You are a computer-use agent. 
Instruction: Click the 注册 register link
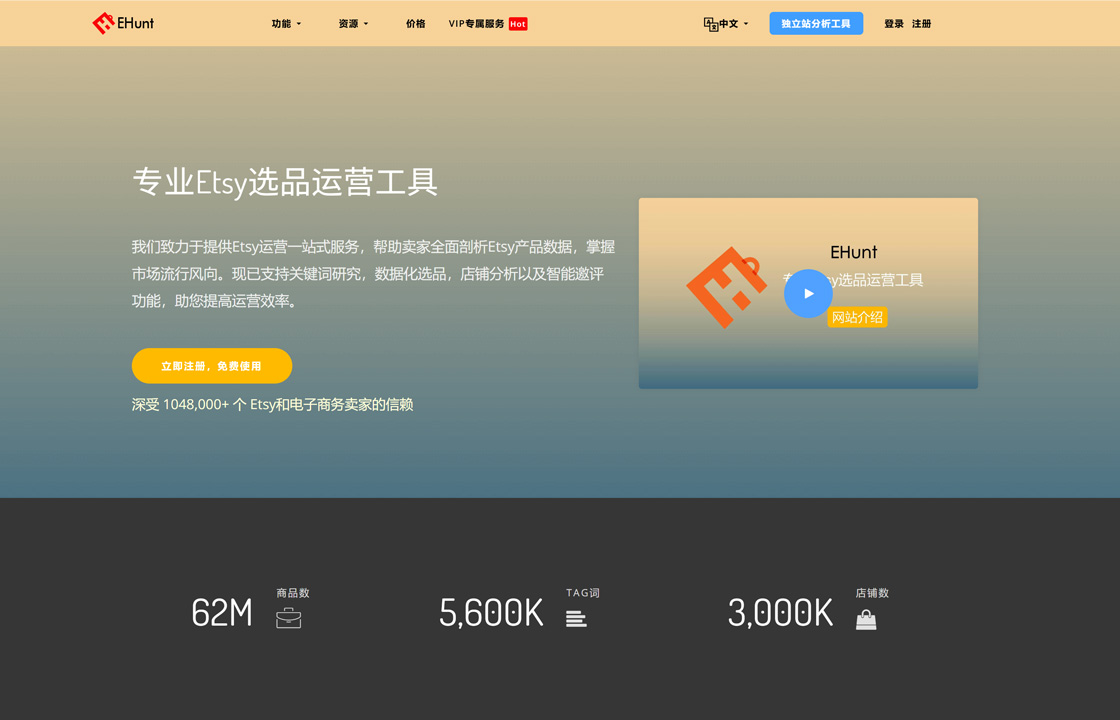(x=921, y=24)
